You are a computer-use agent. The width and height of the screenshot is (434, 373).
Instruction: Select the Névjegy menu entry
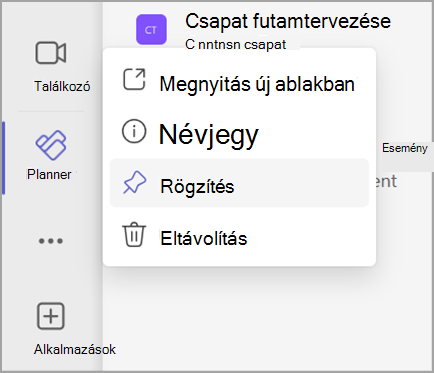click(x=239, y=133)
